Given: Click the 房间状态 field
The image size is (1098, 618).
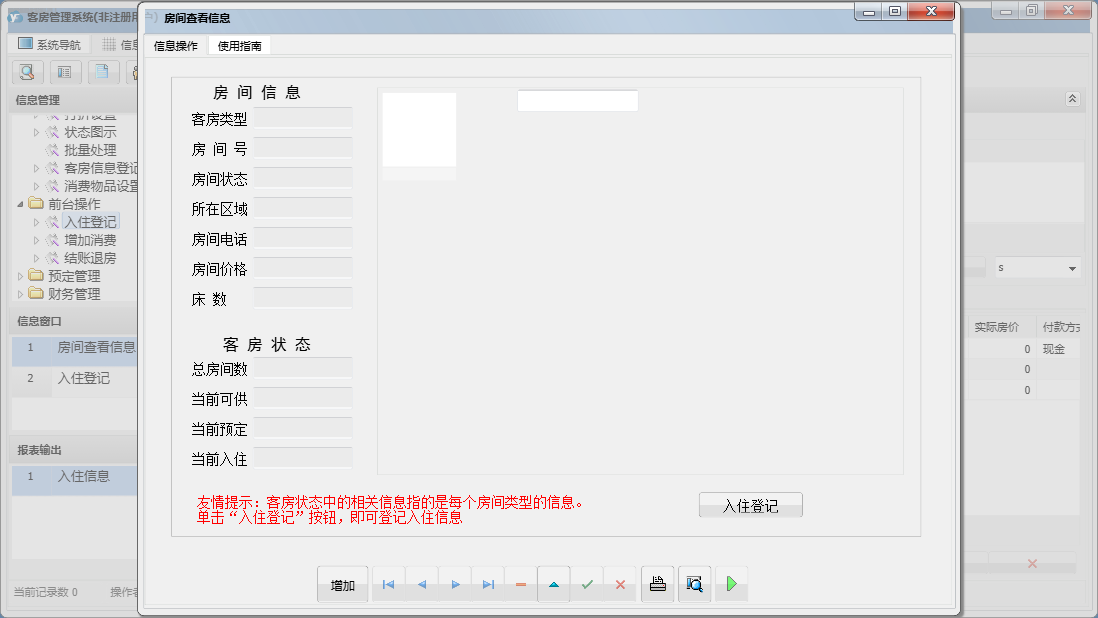Looking at the screenshot, I should (x=303, y=178).
